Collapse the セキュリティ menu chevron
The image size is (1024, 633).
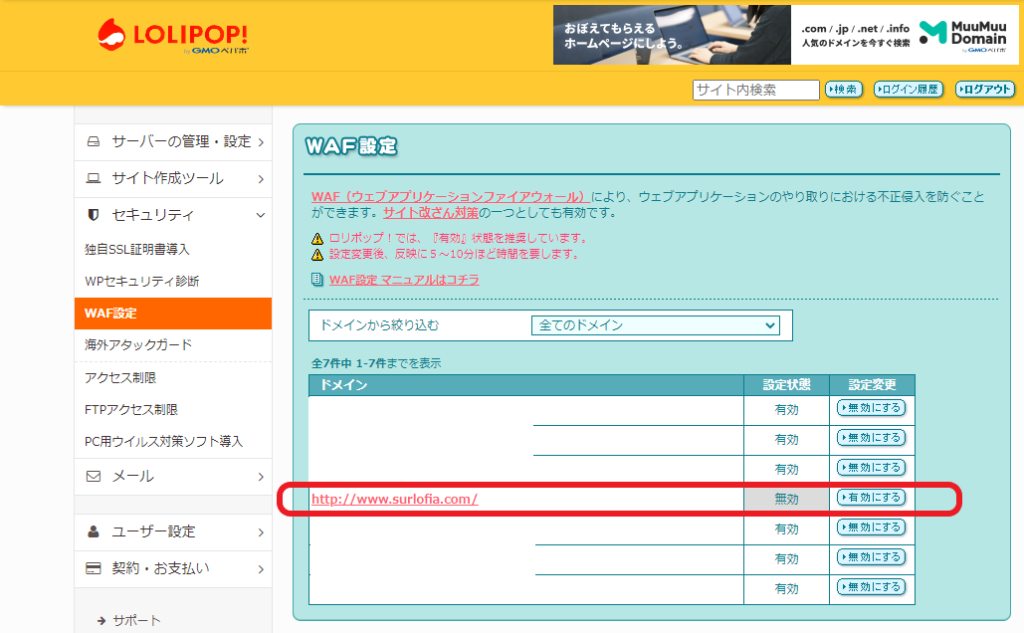pos(260,215)
